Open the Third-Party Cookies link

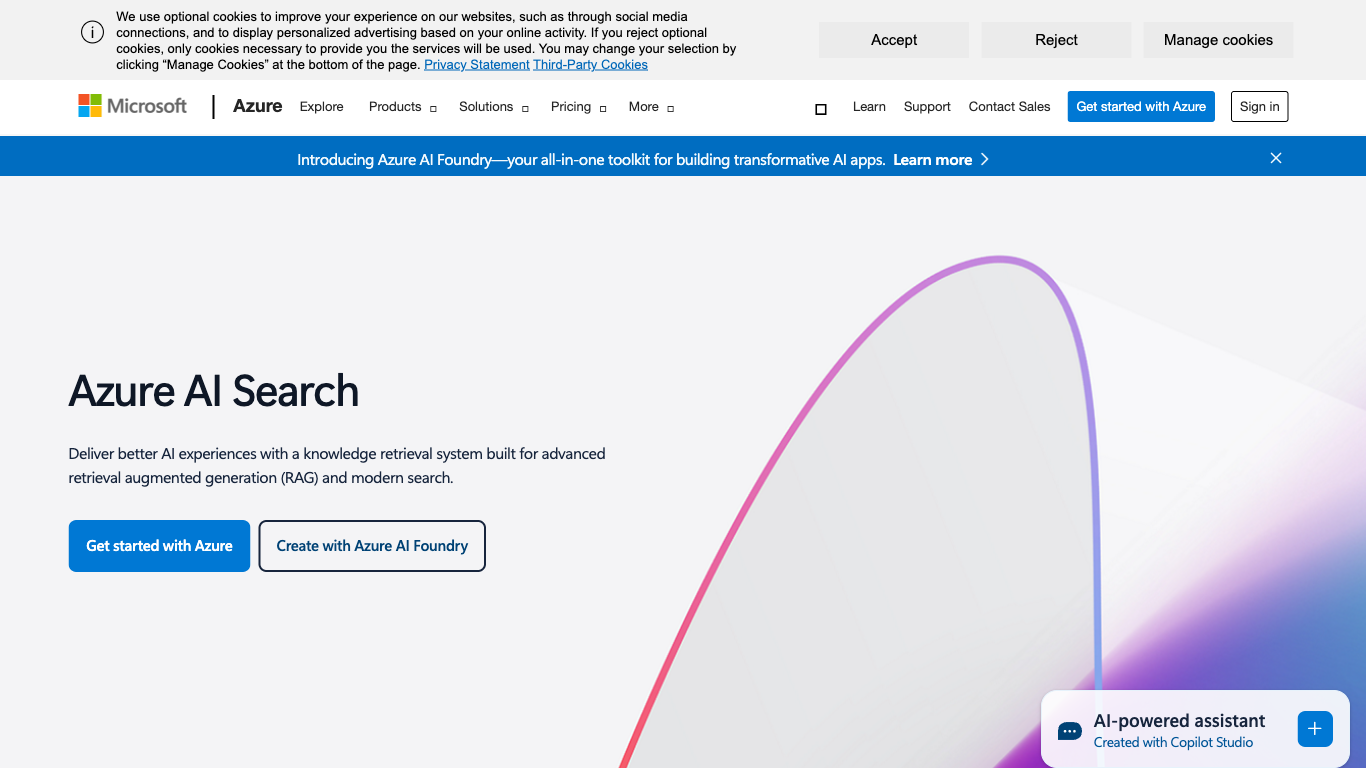click(590, 65)
